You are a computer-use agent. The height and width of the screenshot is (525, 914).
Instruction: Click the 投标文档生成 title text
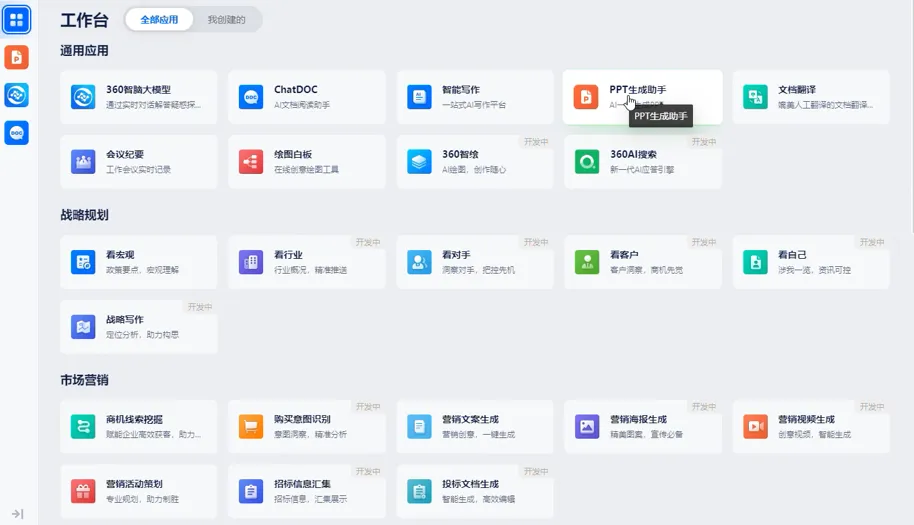470,484
